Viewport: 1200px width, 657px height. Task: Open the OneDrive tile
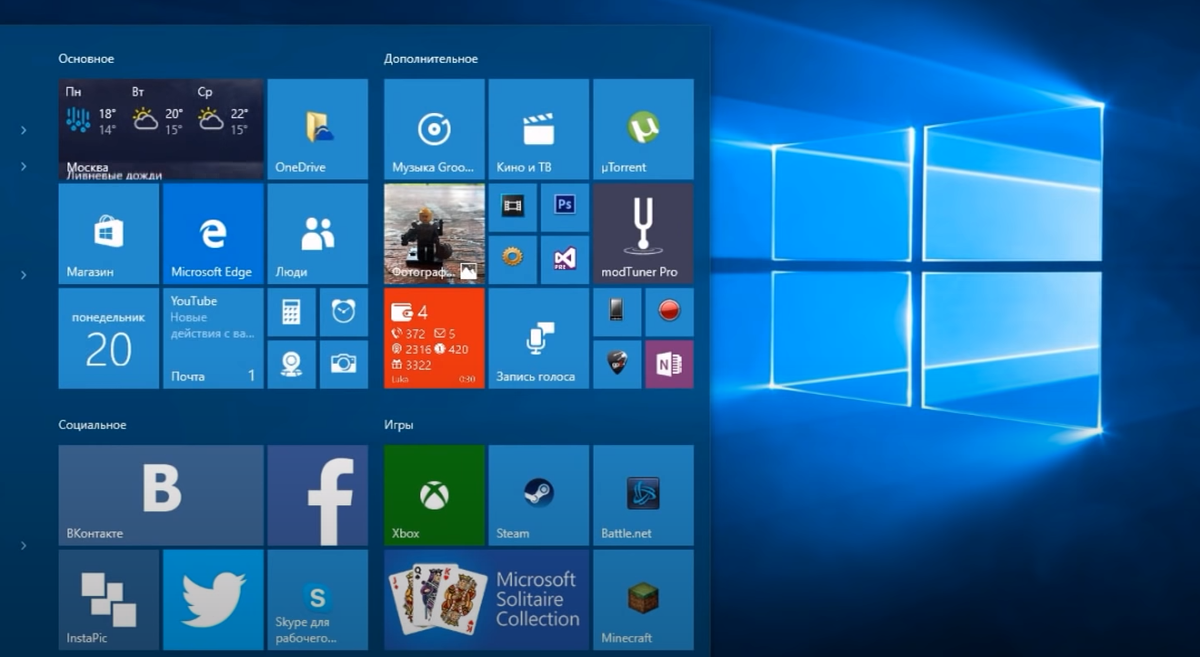pos(317,129)
